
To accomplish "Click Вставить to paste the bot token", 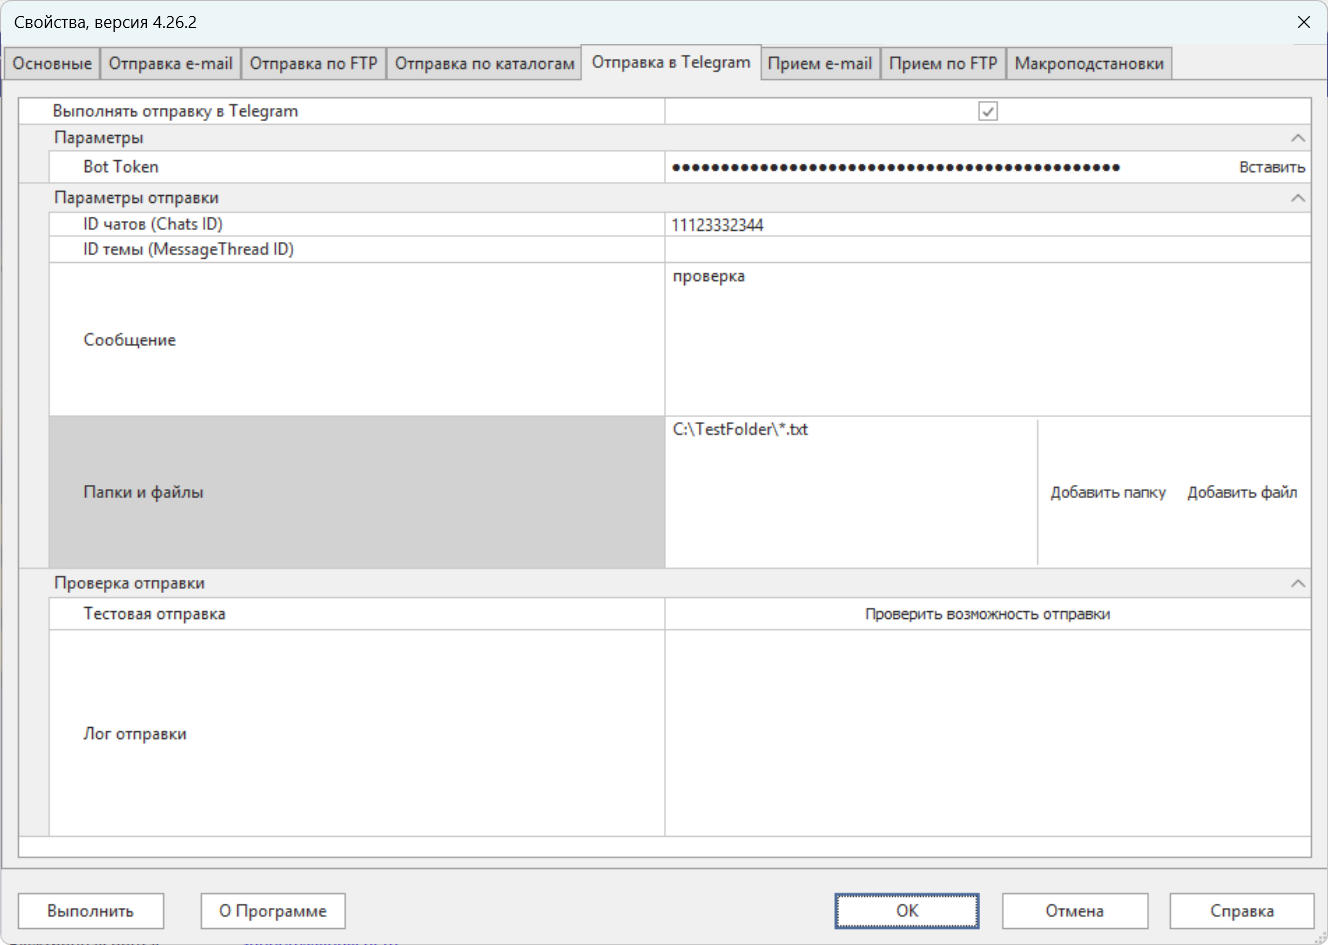I will click(1271, 168).
